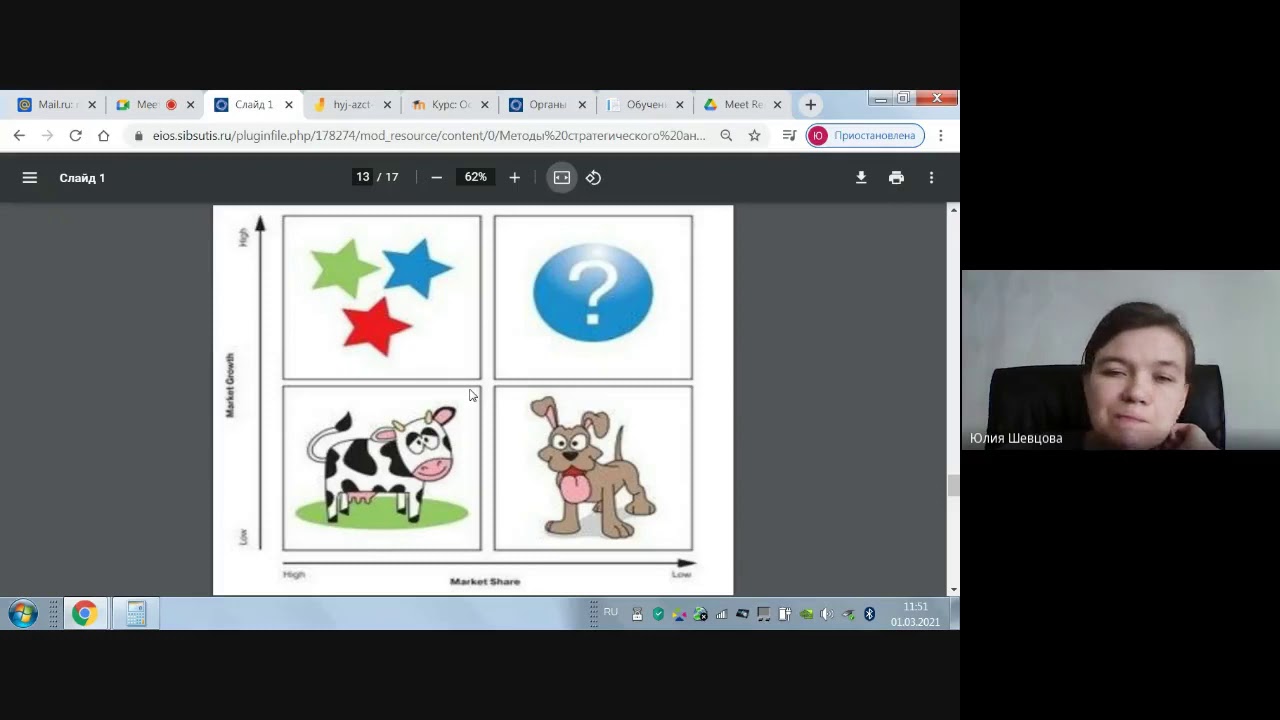
Task: Click the Market Share axis label
Action: pyautogui.click(x=485, y=581)
